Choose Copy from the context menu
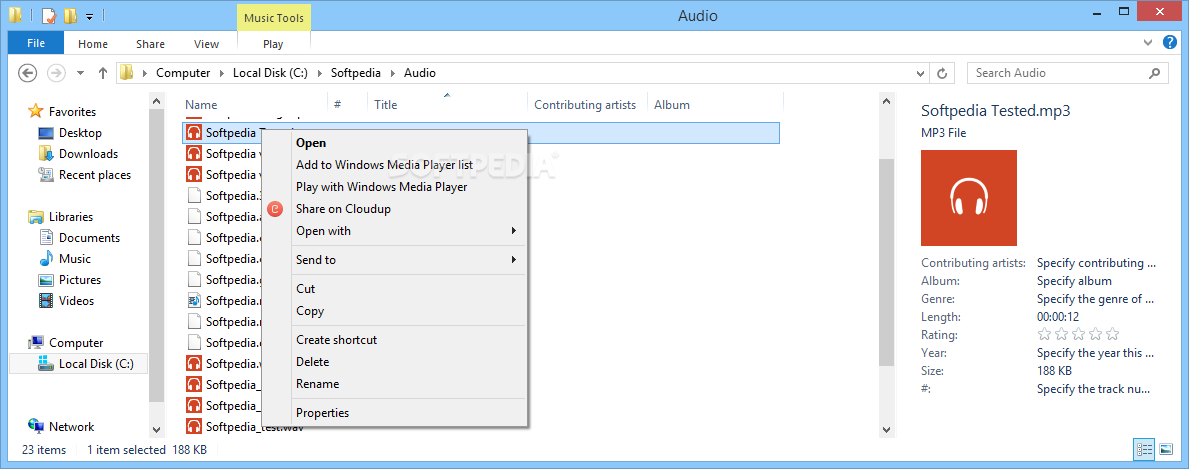Viewport: 1189px width, 469px height. 394,310
